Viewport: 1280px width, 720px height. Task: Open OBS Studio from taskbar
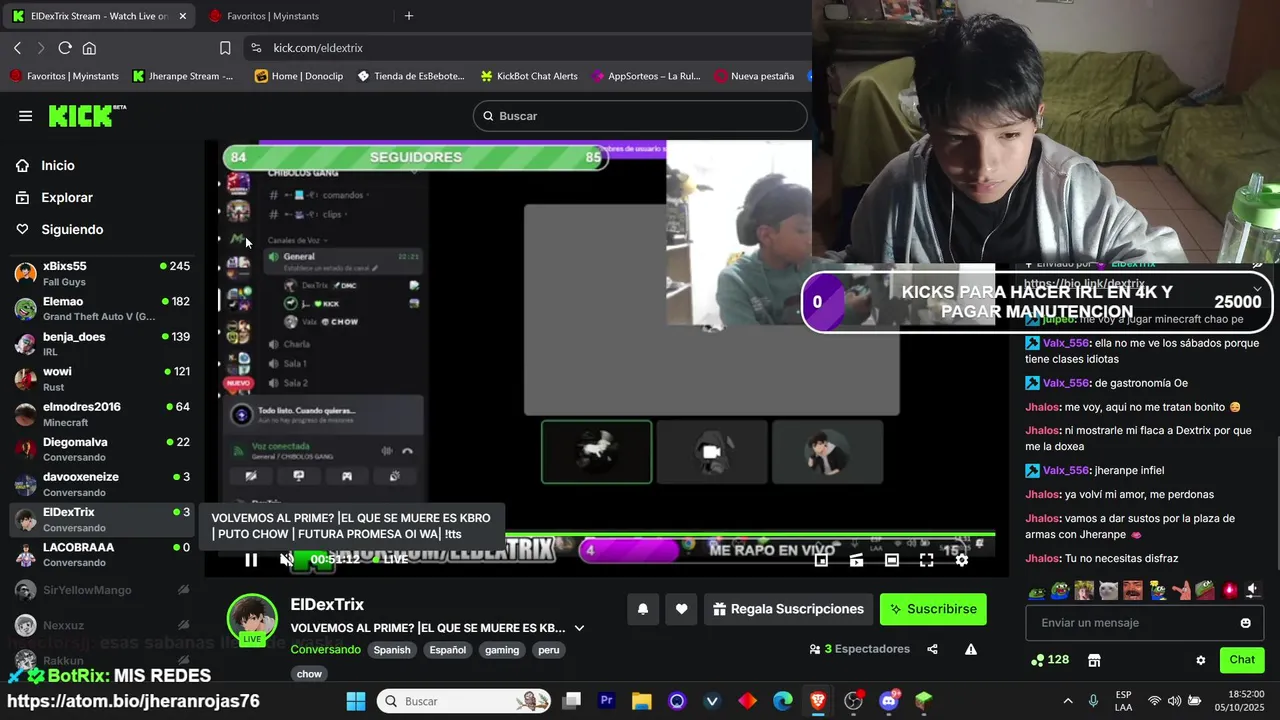(x=853, y=701)
